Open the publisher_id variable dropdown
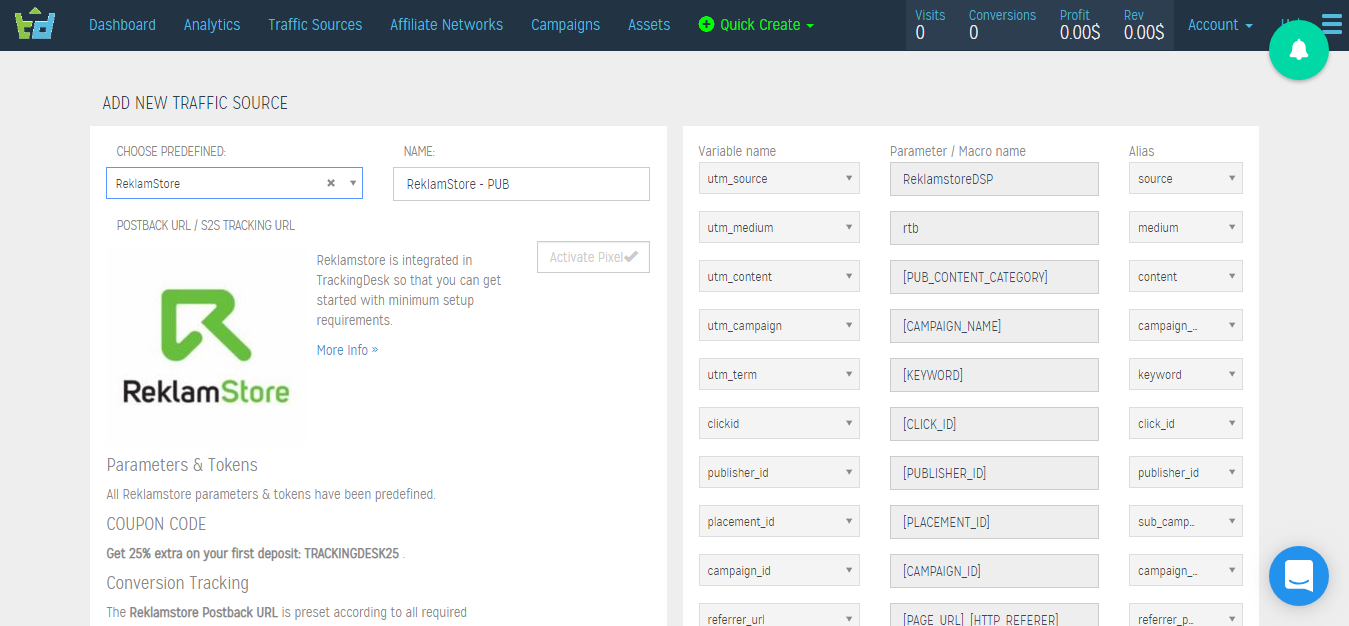This screenshot has height=626, width=1349. [779, 472]
